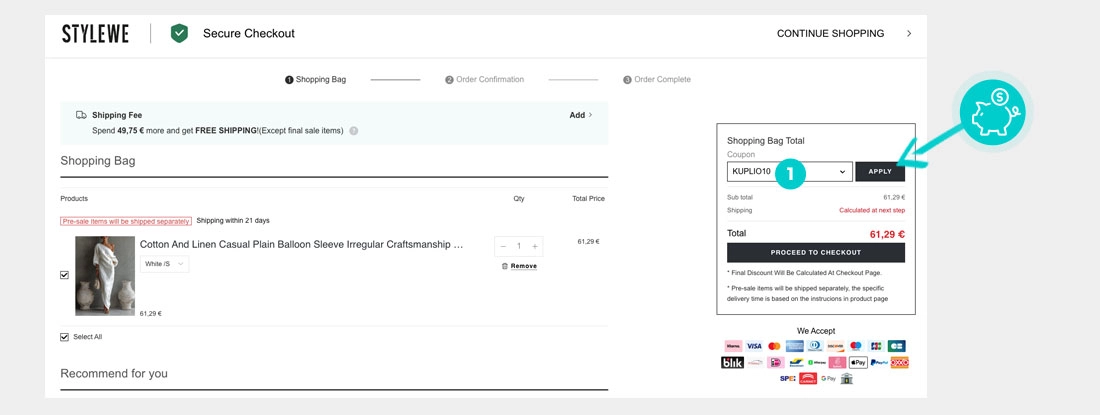Viewport: 1100px width, 415px height.
Task: Click the Visa payment icon
Action: pyautogui.click(x=754, y=346)
